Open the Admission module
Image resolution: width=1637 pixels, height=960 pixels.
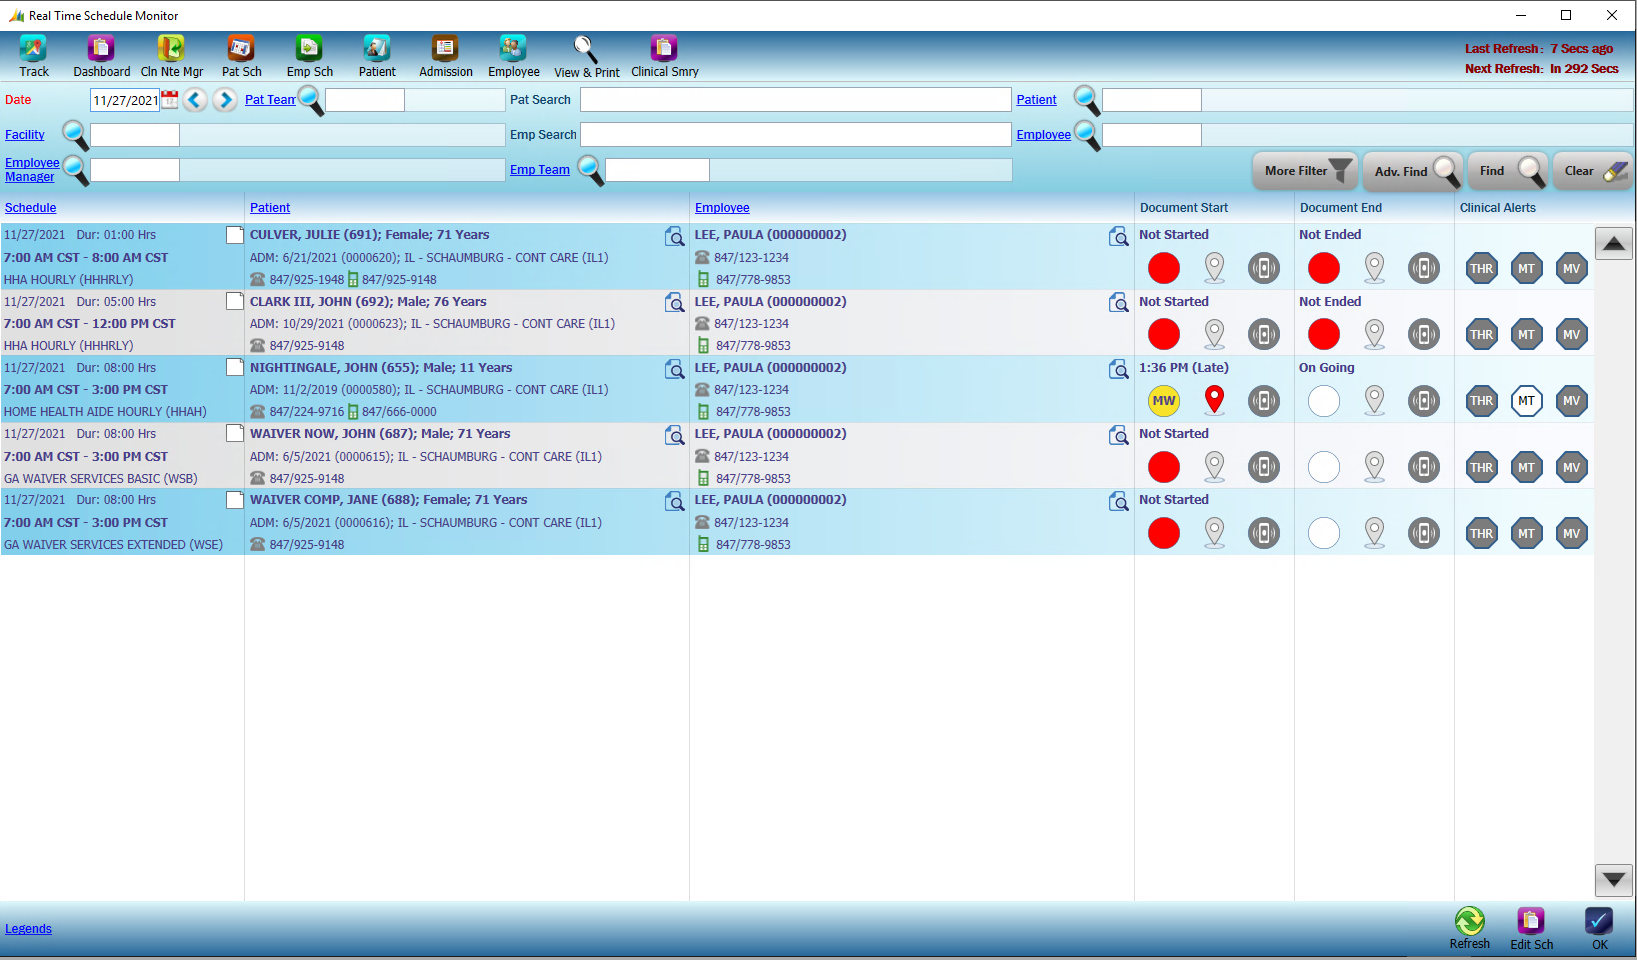point(445,55)
